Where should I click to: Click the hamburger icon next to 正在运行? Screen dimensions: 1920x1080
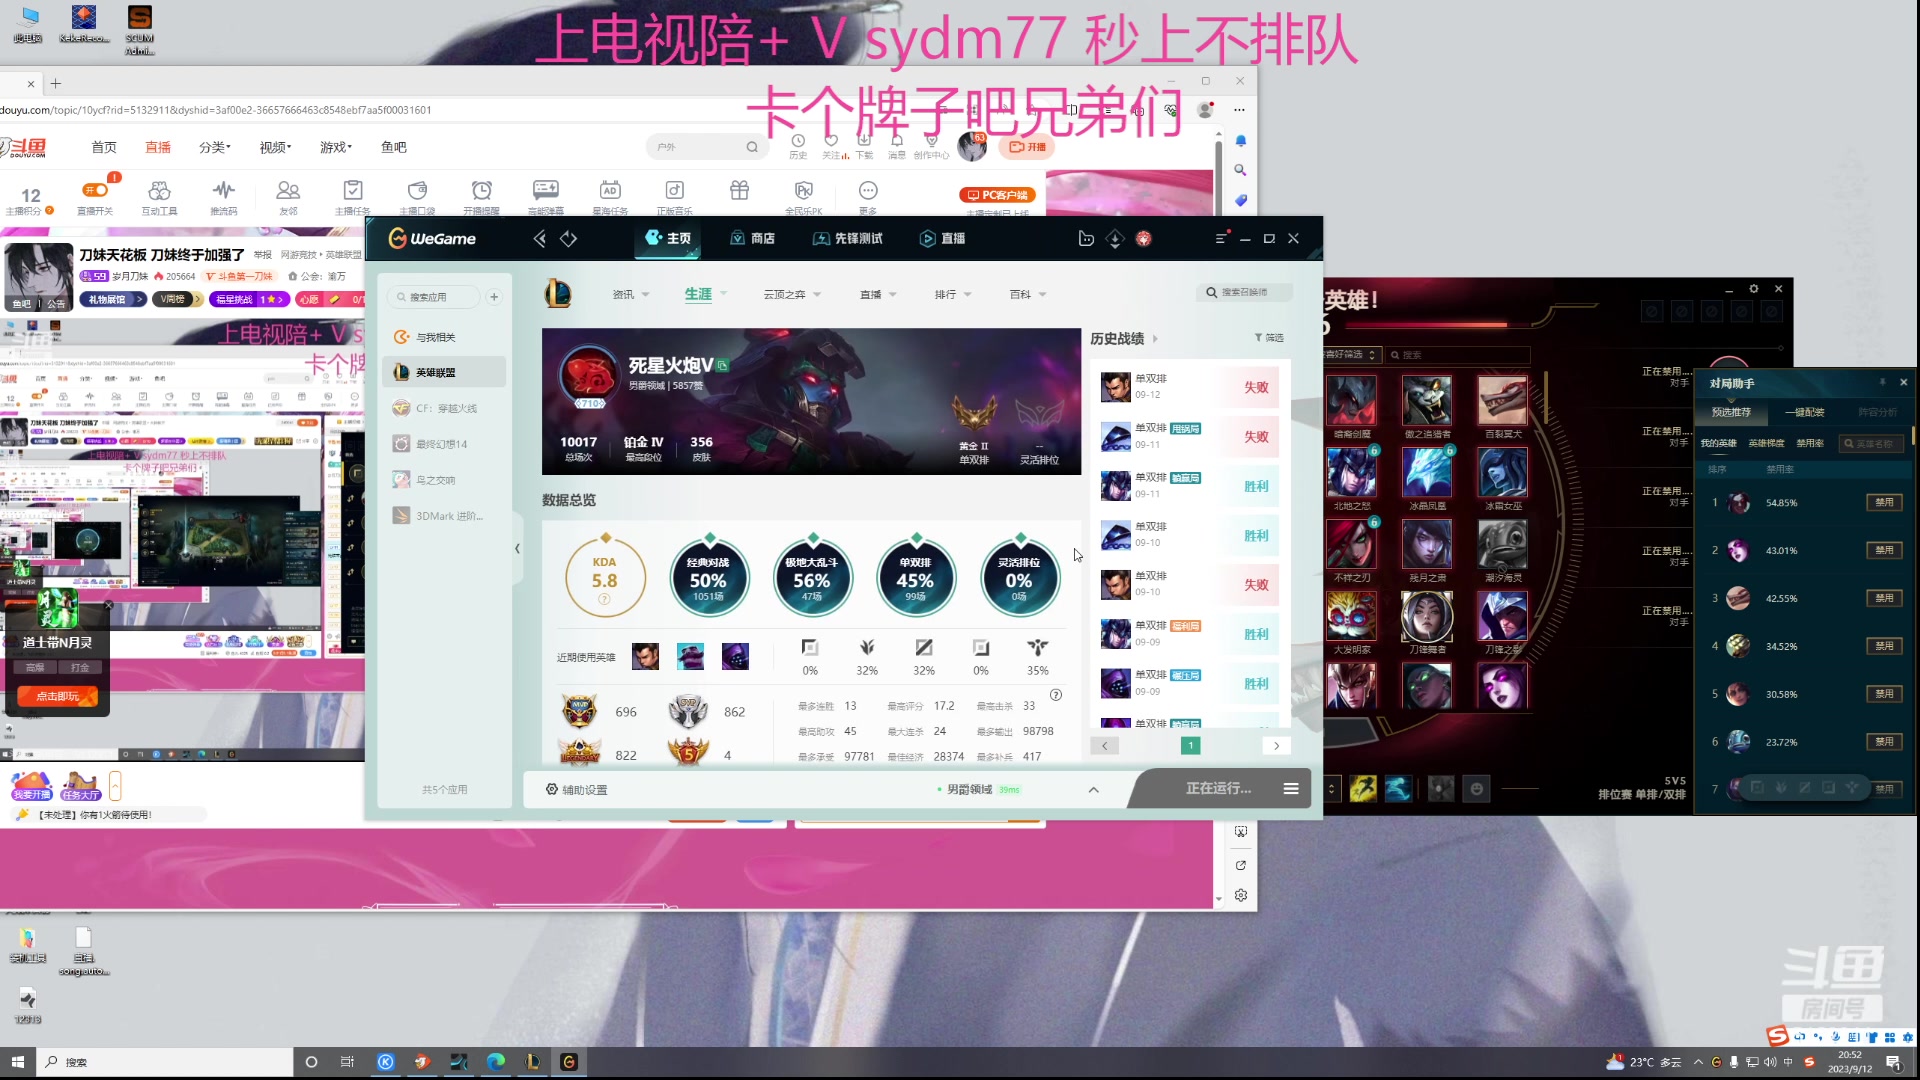[1291, 789]
